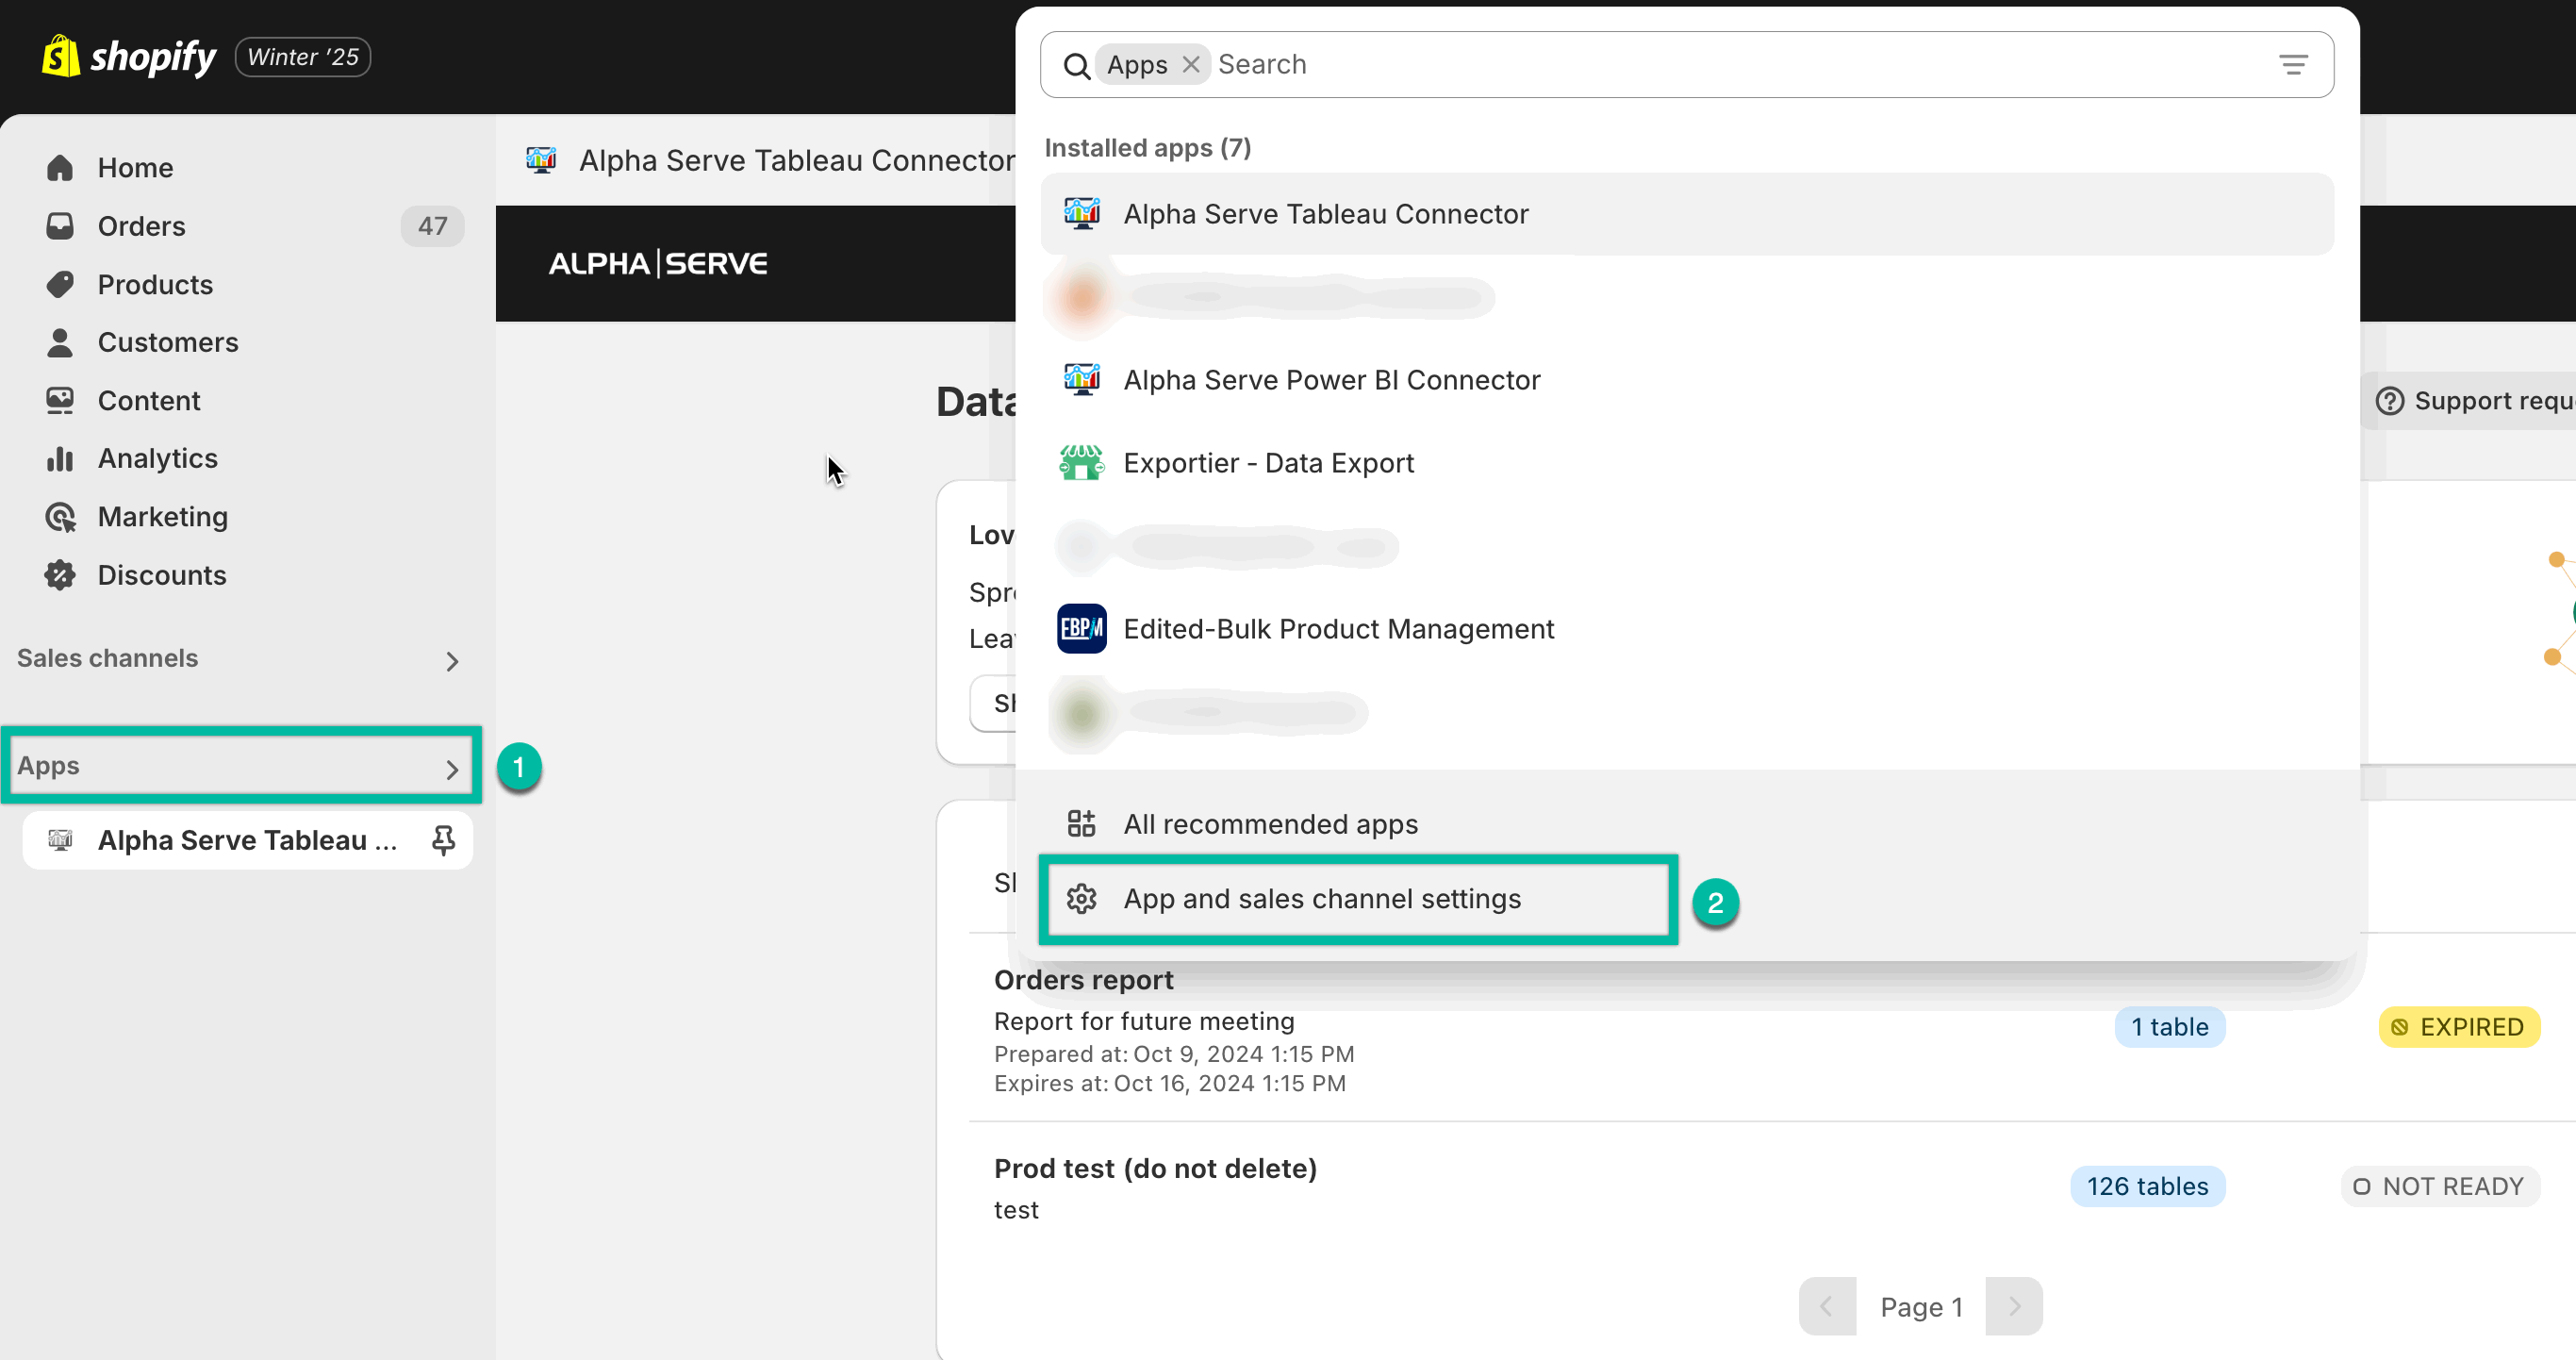Click the Alpha Serve Tableau Connector header icon
Viewport: 2576px width, 1360px height.
pos(541,160)
